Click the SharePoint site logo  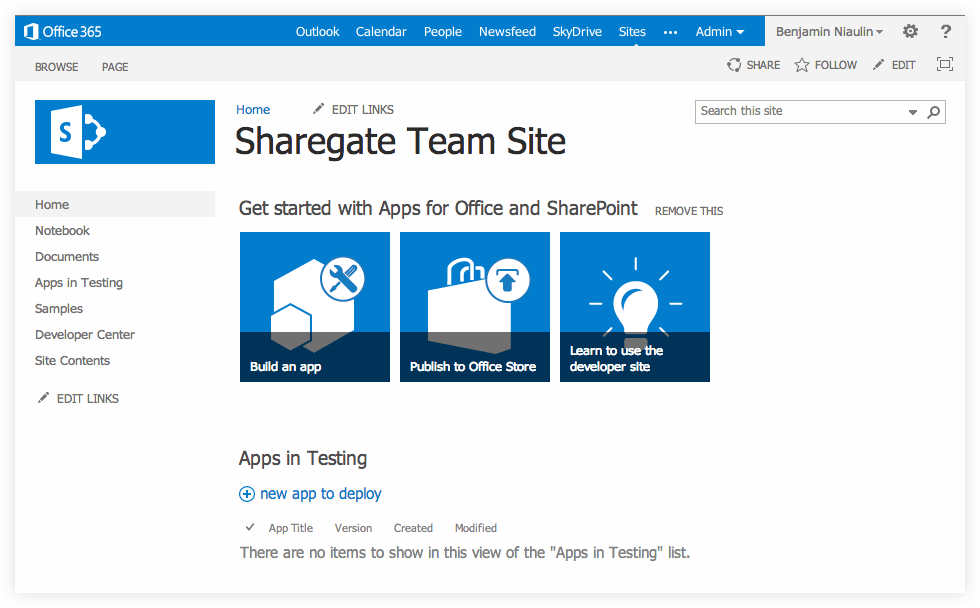click(x=125, y=132)
